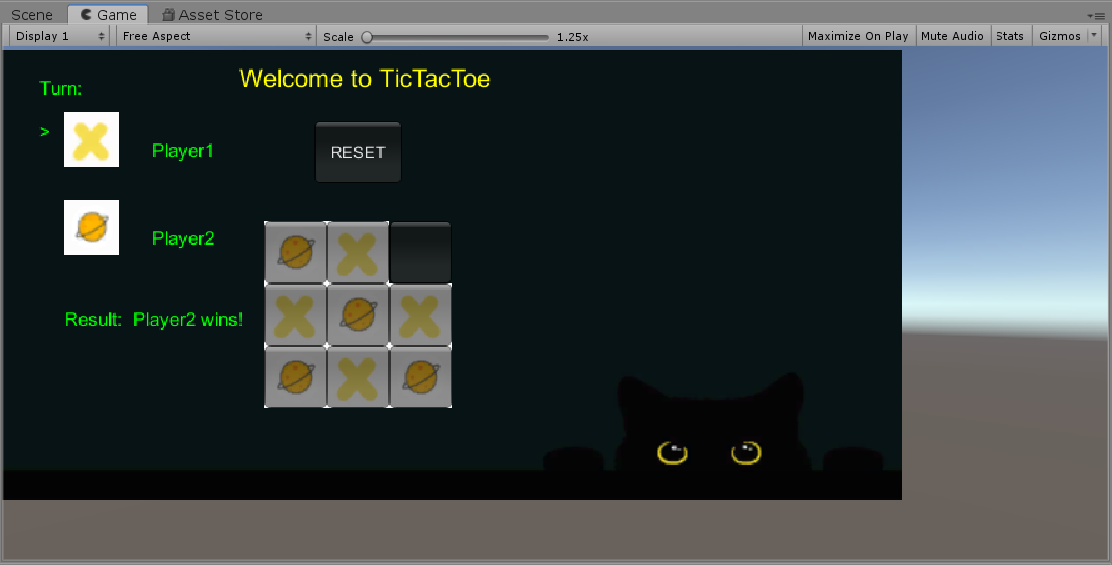Expand the Gizmos dropdown arrow

click(1094, 35)
